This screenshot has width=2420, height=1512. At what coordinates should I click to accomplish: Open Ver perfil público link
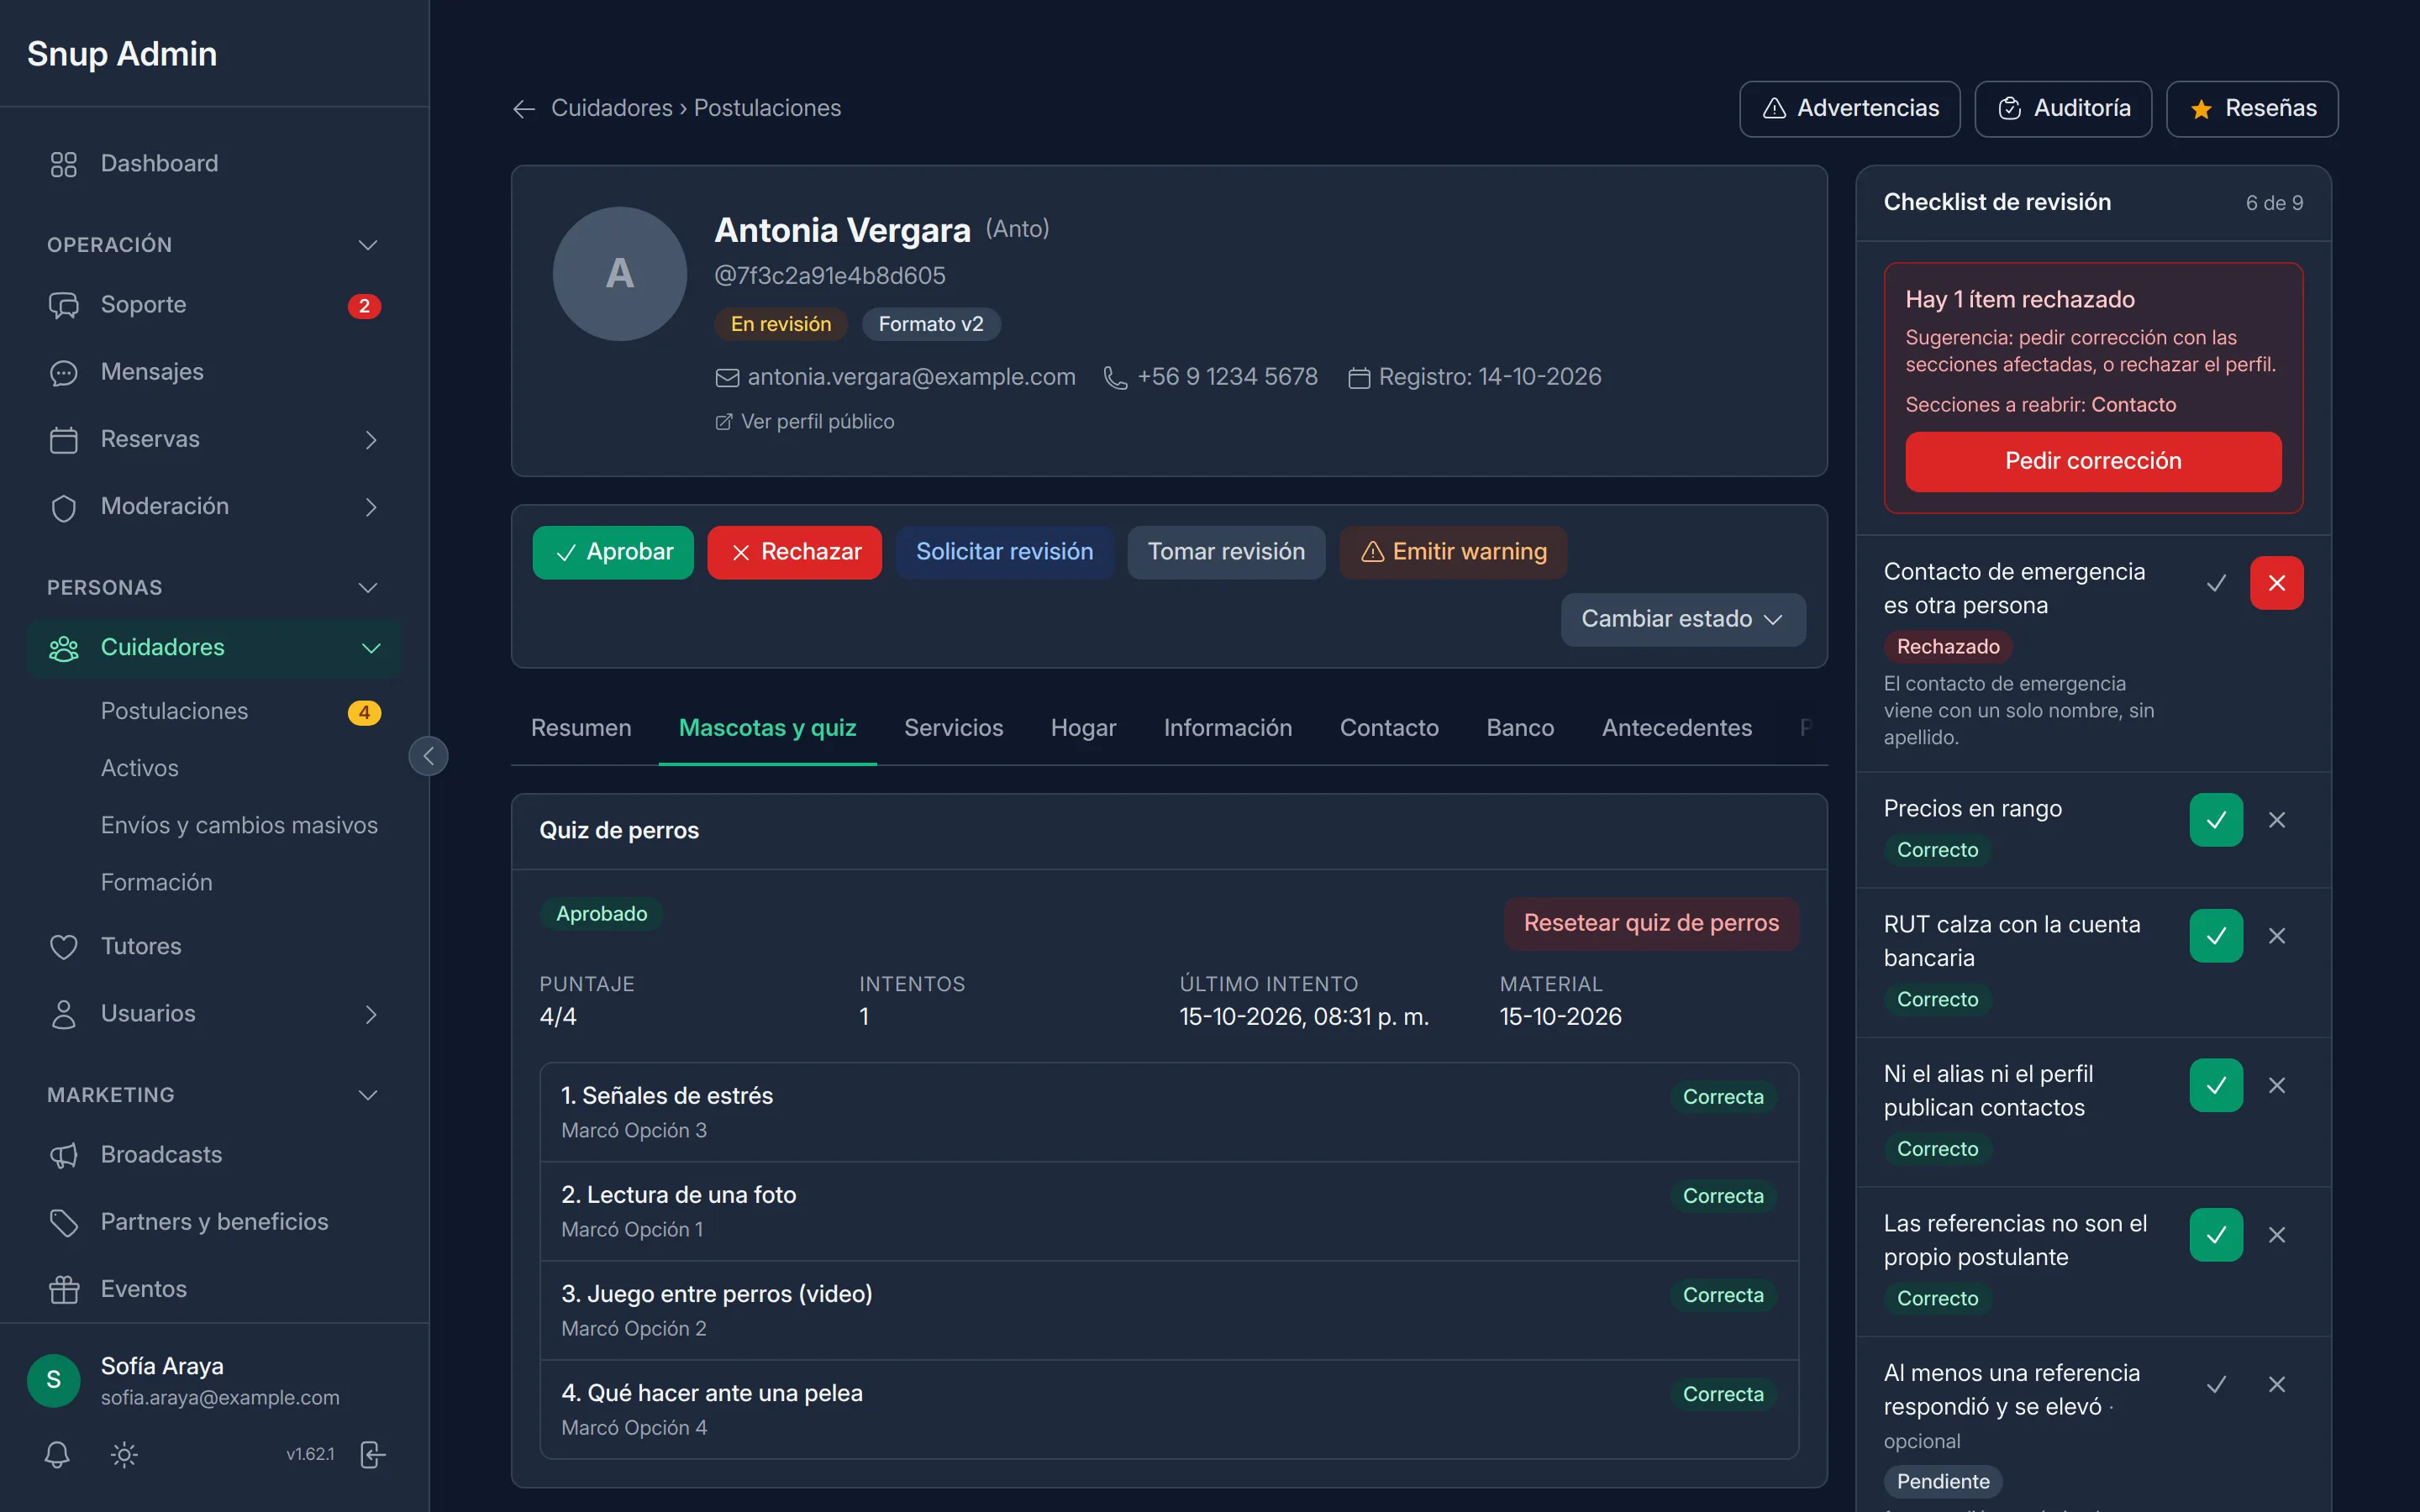coord(805,422)
